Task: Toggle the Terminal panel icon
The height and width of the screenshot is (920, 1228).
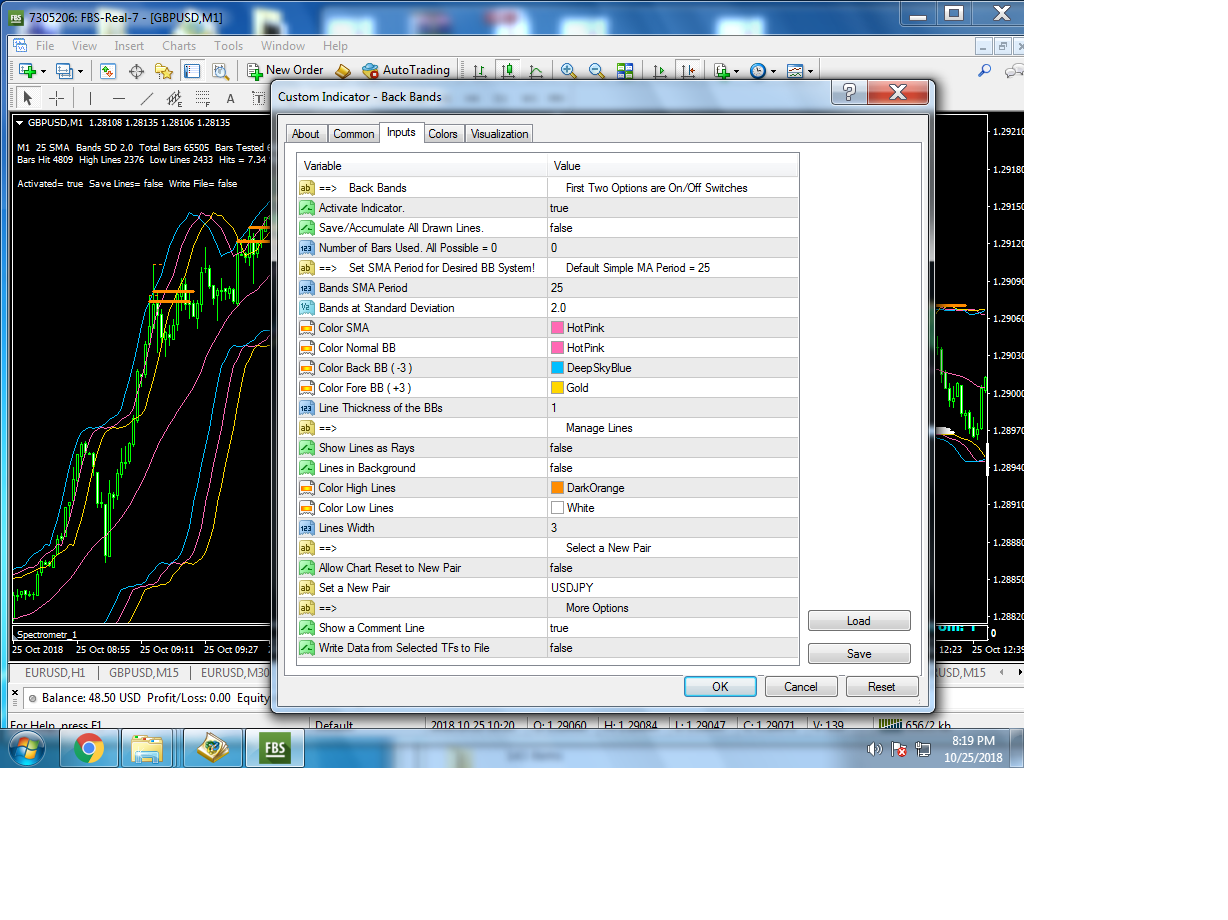Action: click(192, 71)
